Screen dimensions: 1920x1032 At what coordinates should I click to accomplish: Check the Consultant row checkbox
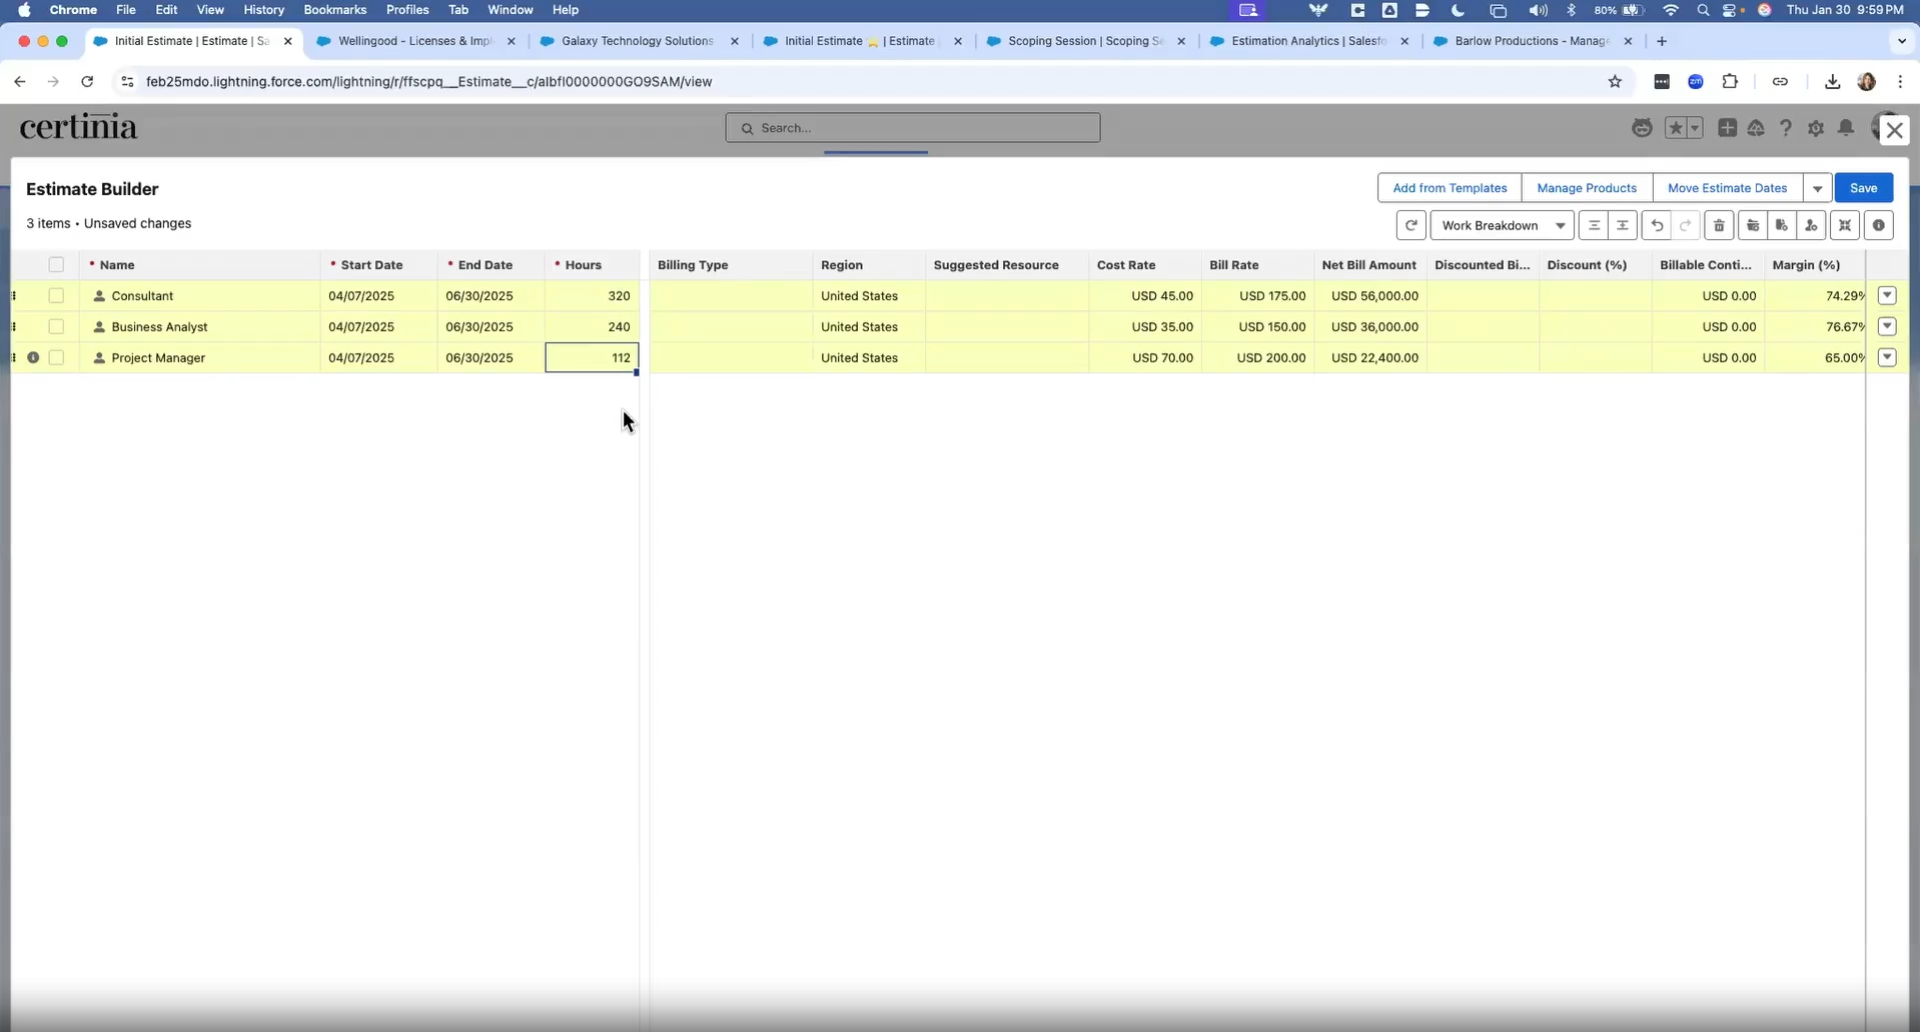[56, 296]
